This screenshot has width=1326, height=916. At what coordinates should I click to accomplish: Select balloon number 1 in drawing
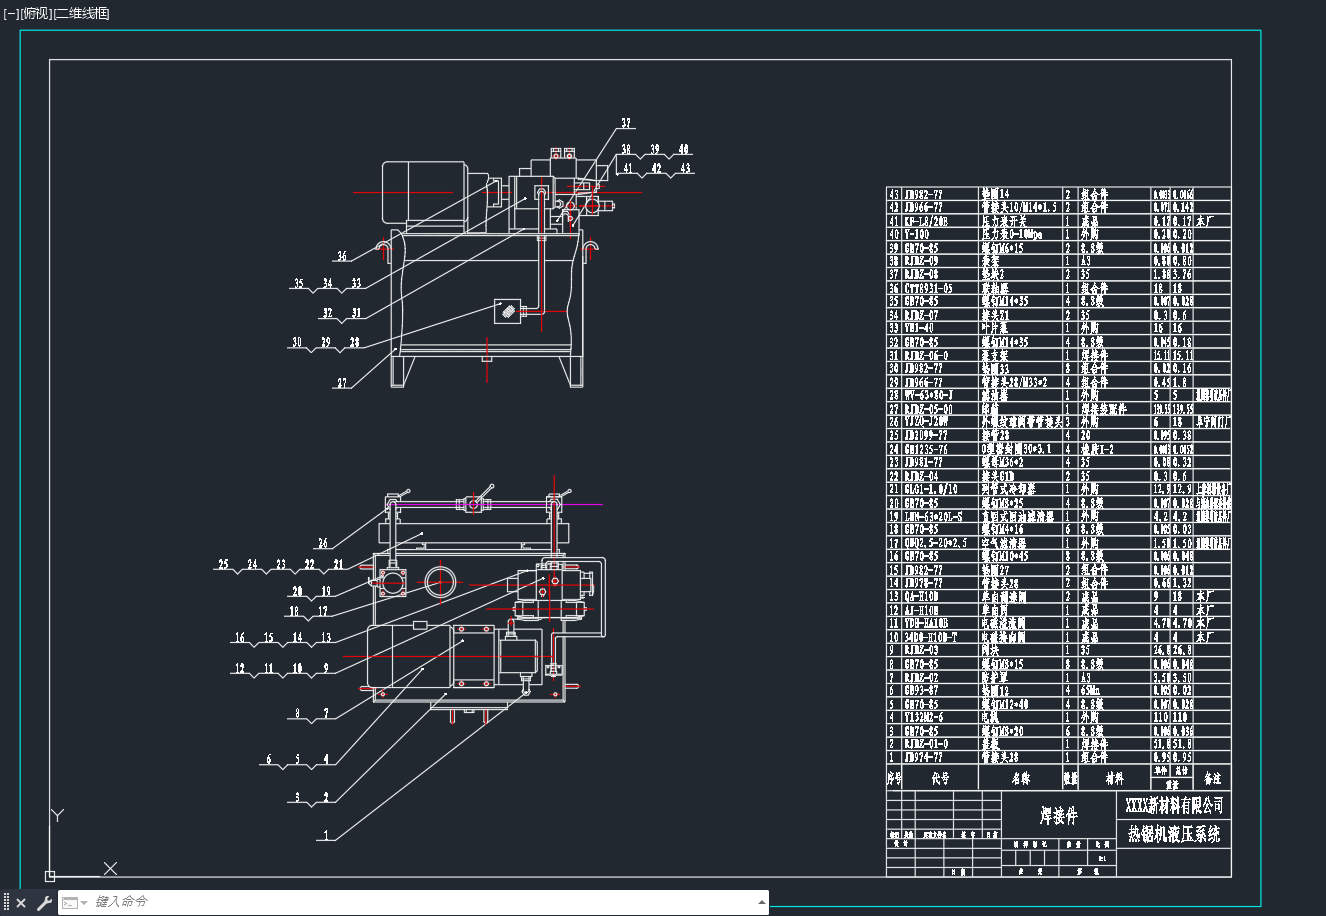325,834
